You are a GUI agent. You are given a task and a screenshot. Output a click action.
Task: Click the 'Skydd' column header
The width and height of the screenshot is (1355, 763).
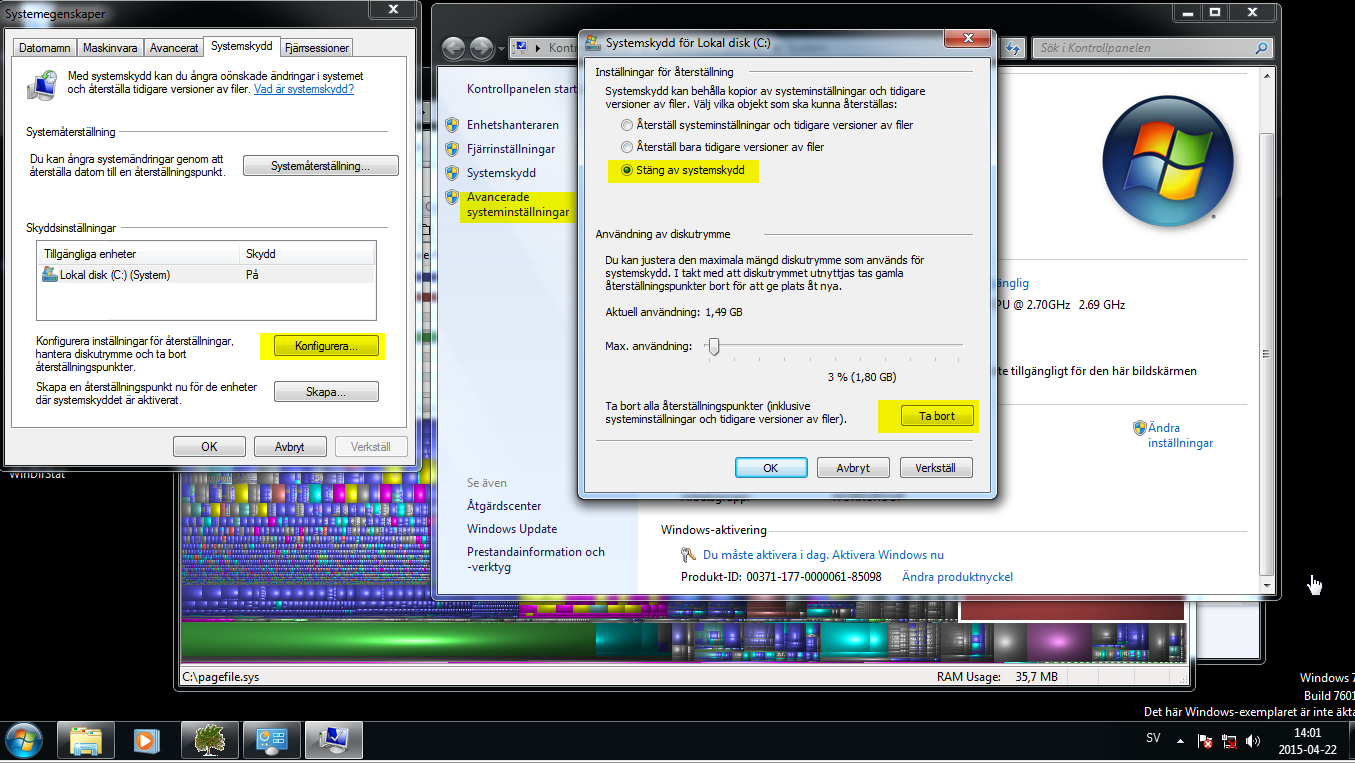pyautogui.click(x=307, y=254)
